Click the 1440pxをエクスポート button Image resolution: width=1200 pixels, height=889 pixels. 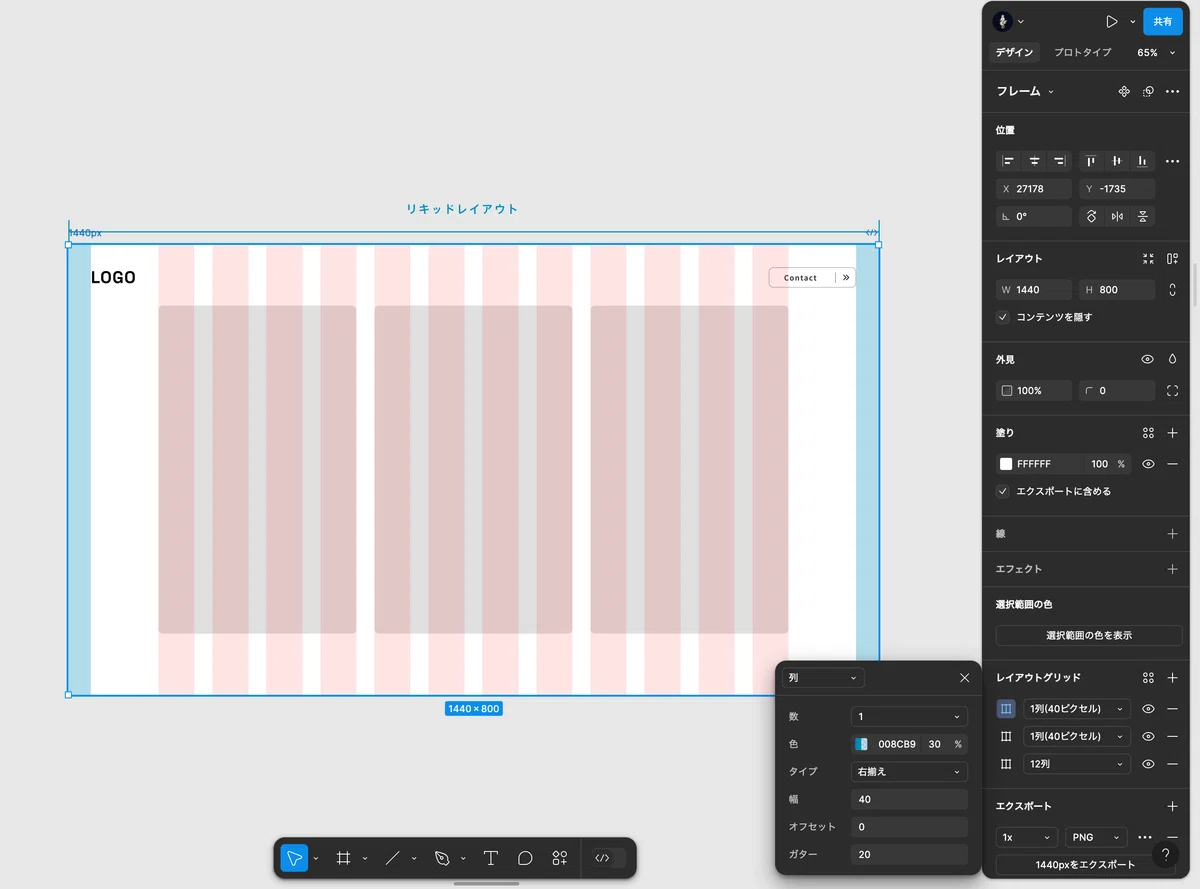point(1086,865)
